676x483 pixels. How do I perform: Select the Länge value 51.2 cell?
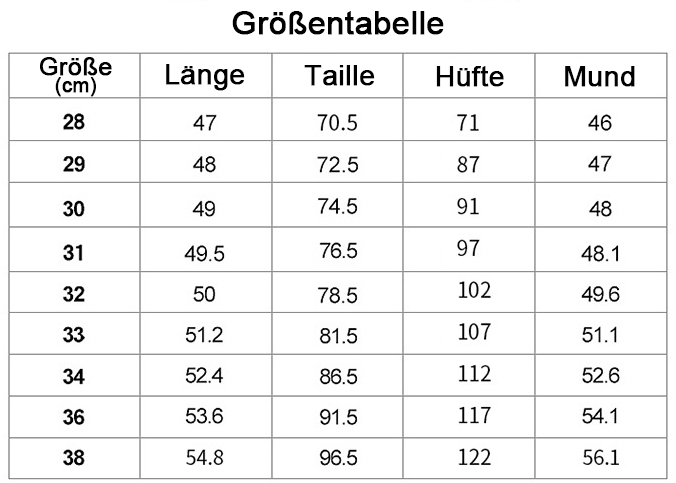[204, 335]
